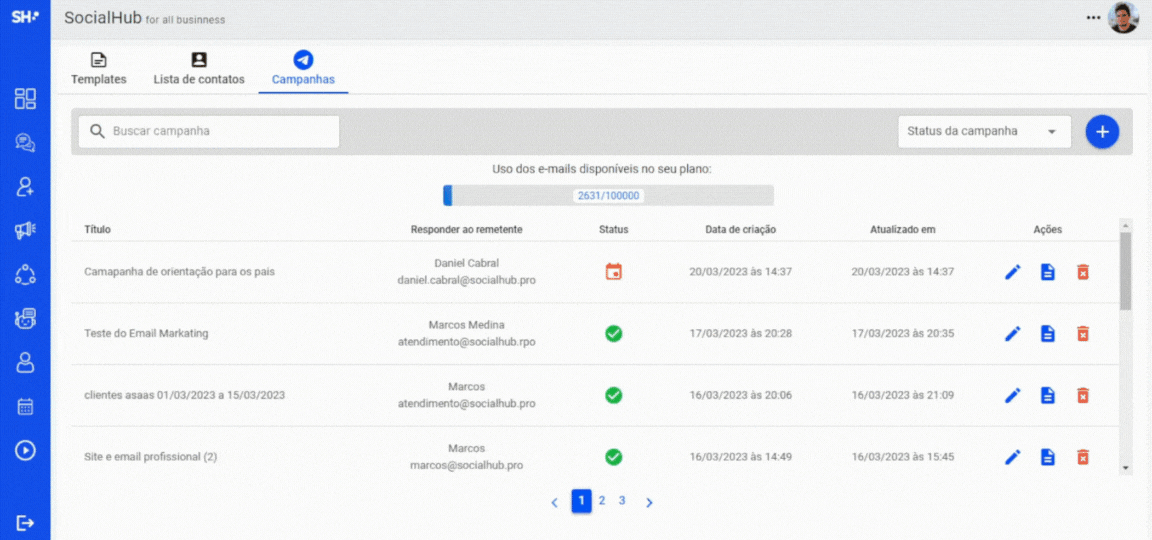Click the Teste do Email Markating title
This screenshot has width=1152, height=540.
click(x=146, y=334)
